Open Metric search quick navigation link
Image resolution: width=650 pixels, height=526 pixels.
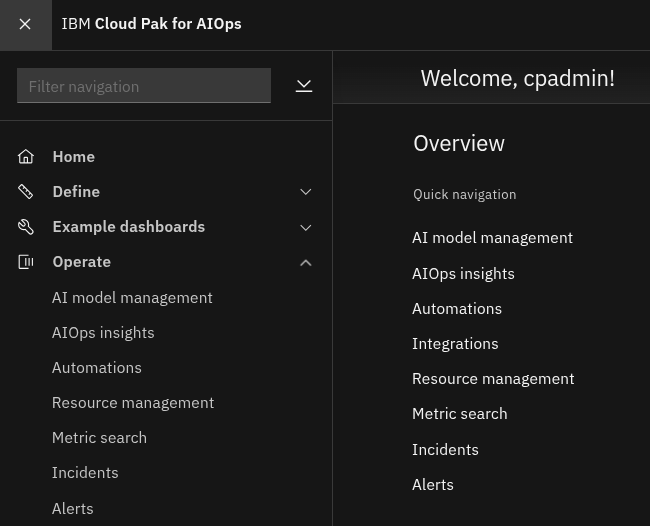460,414
